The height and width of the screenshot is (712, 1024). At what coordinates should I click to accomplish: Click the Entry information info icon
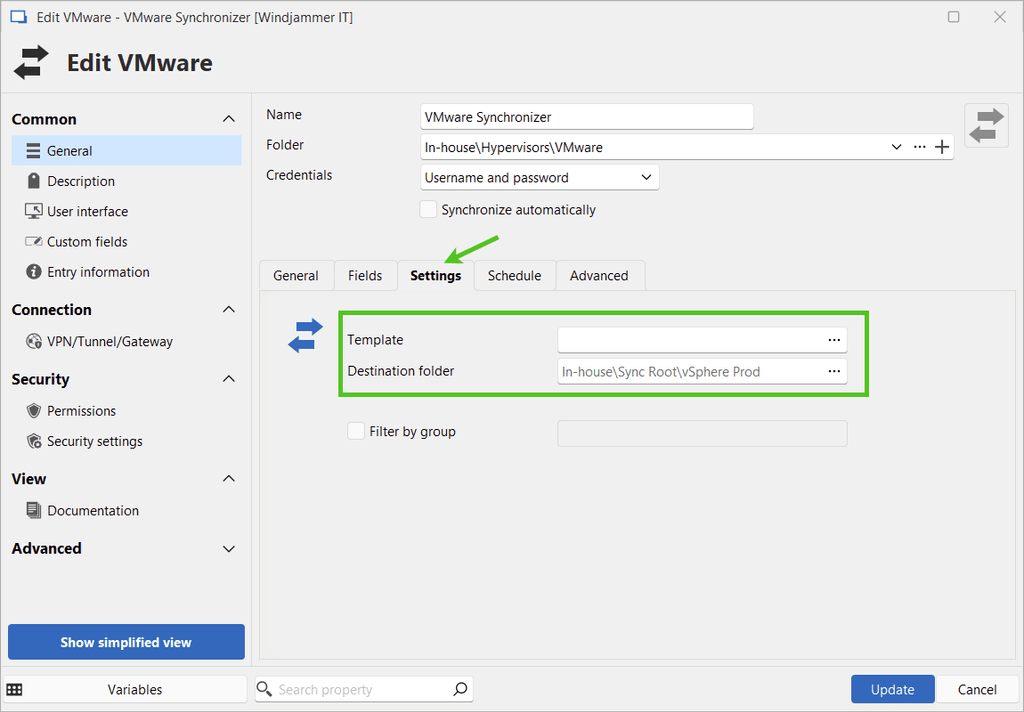click(33, 272)
